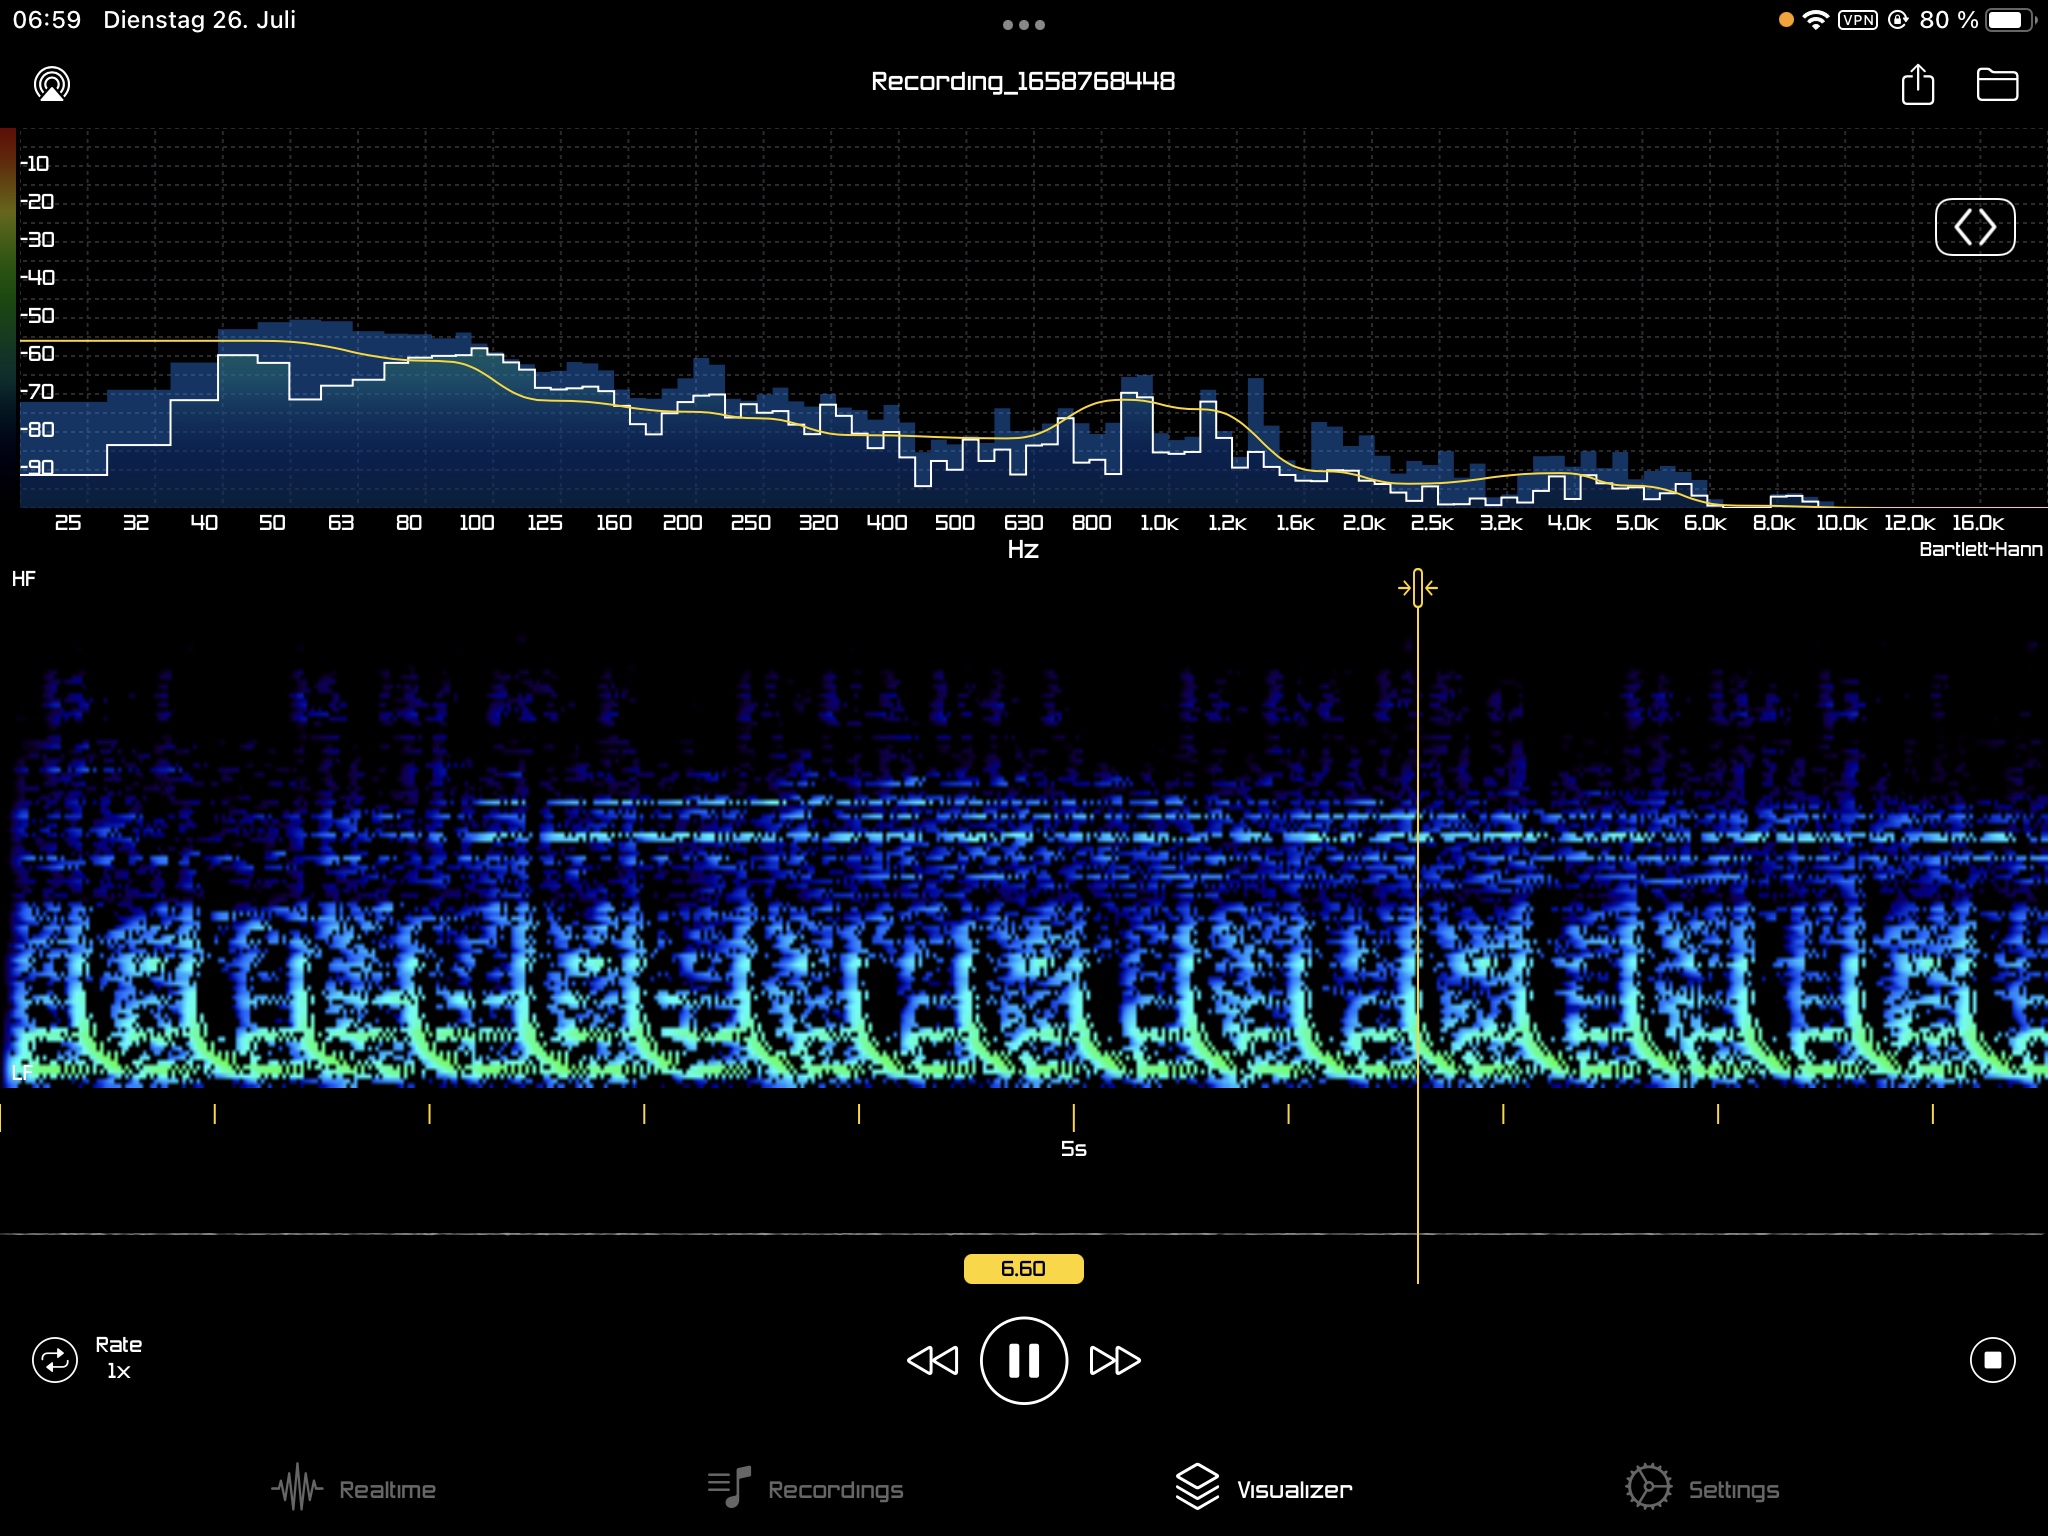Image resolution: width=2048 pixels, height=1536 pixels.
Task: Click the 16.0k frequency axis label
Action: [x=1978, y=523]
